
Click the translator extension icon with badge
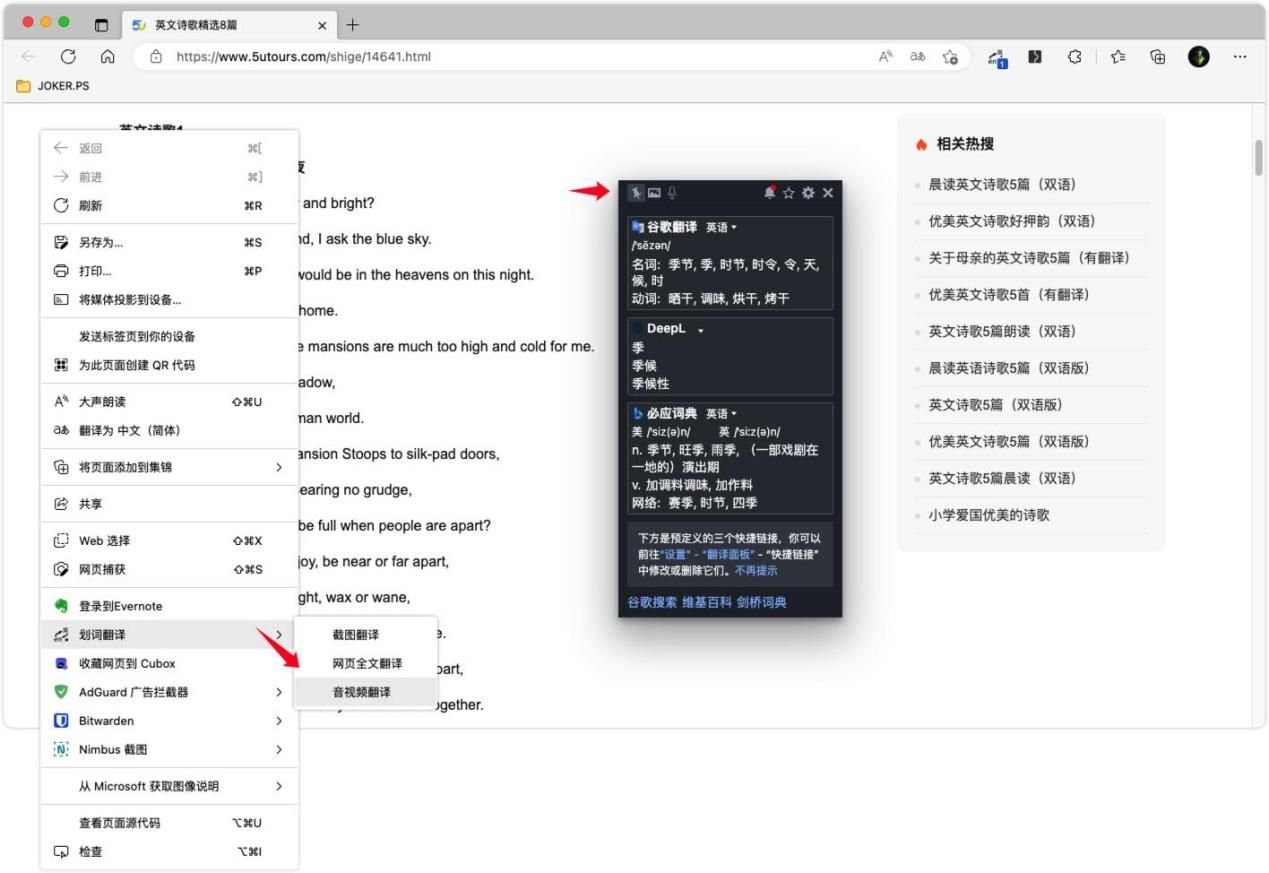click(x=1000, y=58)
